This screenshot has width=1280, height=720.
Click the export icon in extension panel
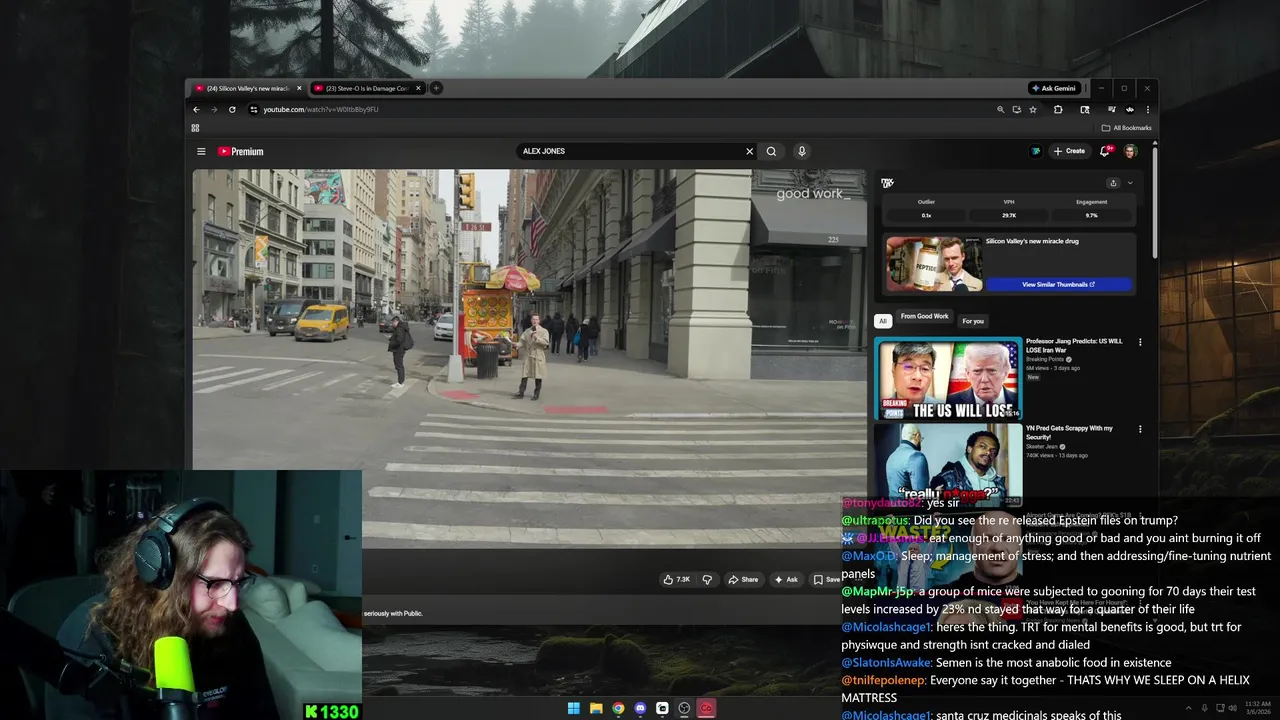1113,183
